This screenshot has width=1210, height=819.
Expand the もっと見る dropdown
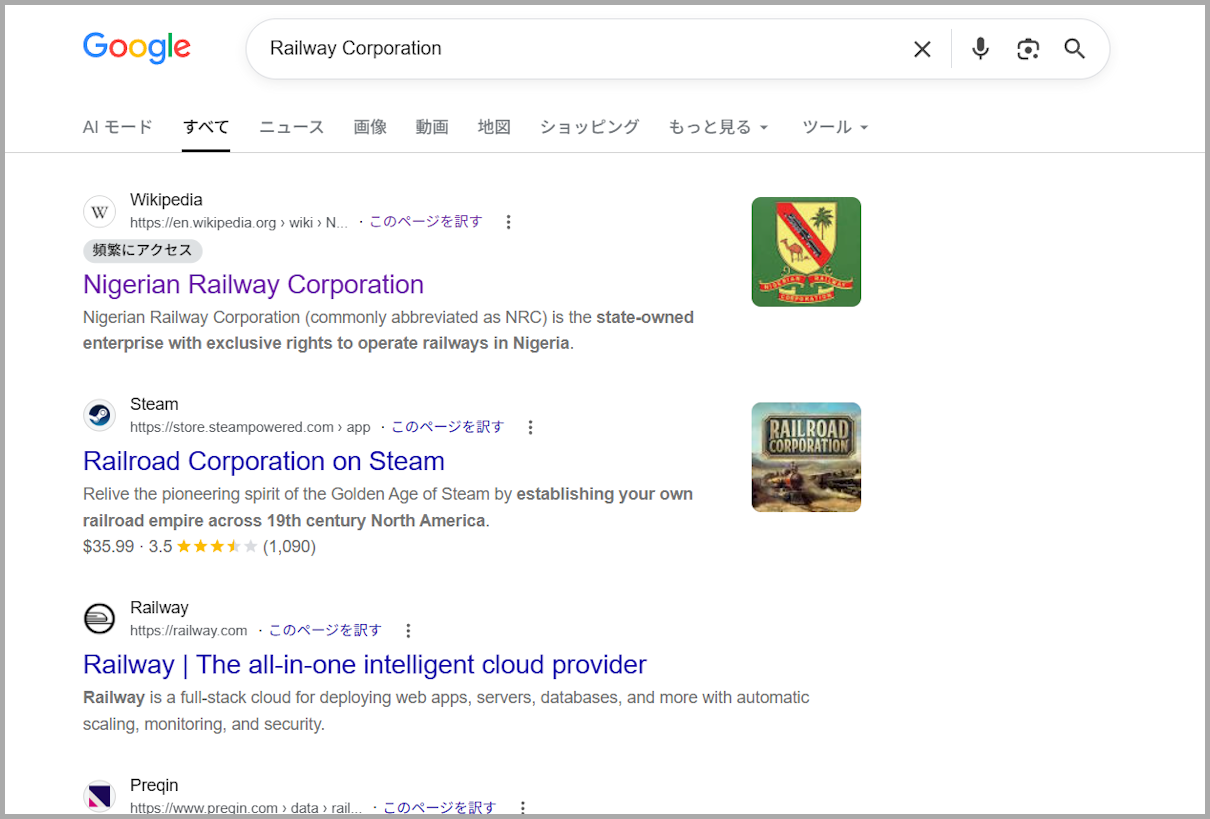pos(718,127)
